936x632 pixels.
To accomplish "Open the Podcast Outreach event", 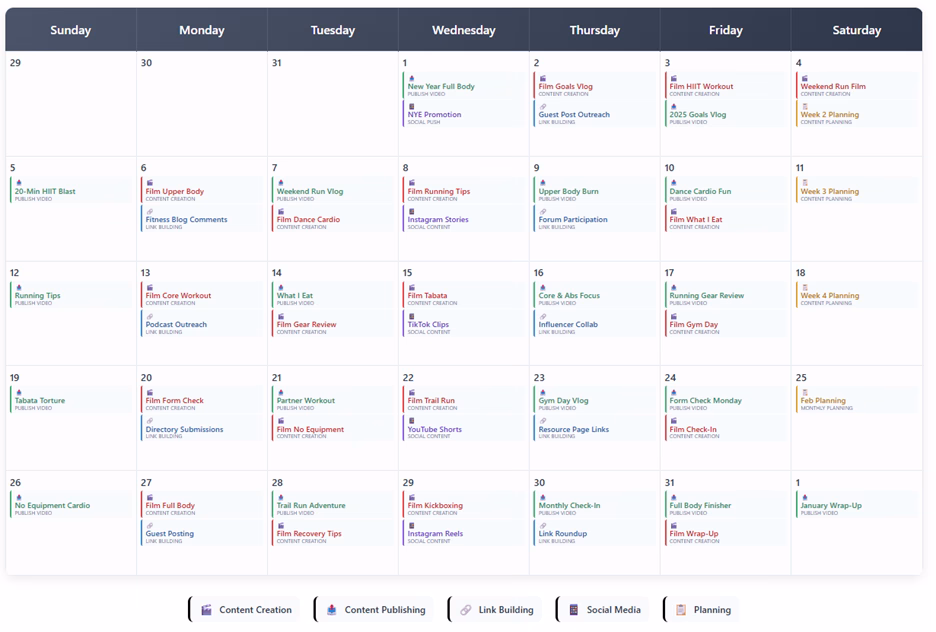I will [x=202, y=323].
